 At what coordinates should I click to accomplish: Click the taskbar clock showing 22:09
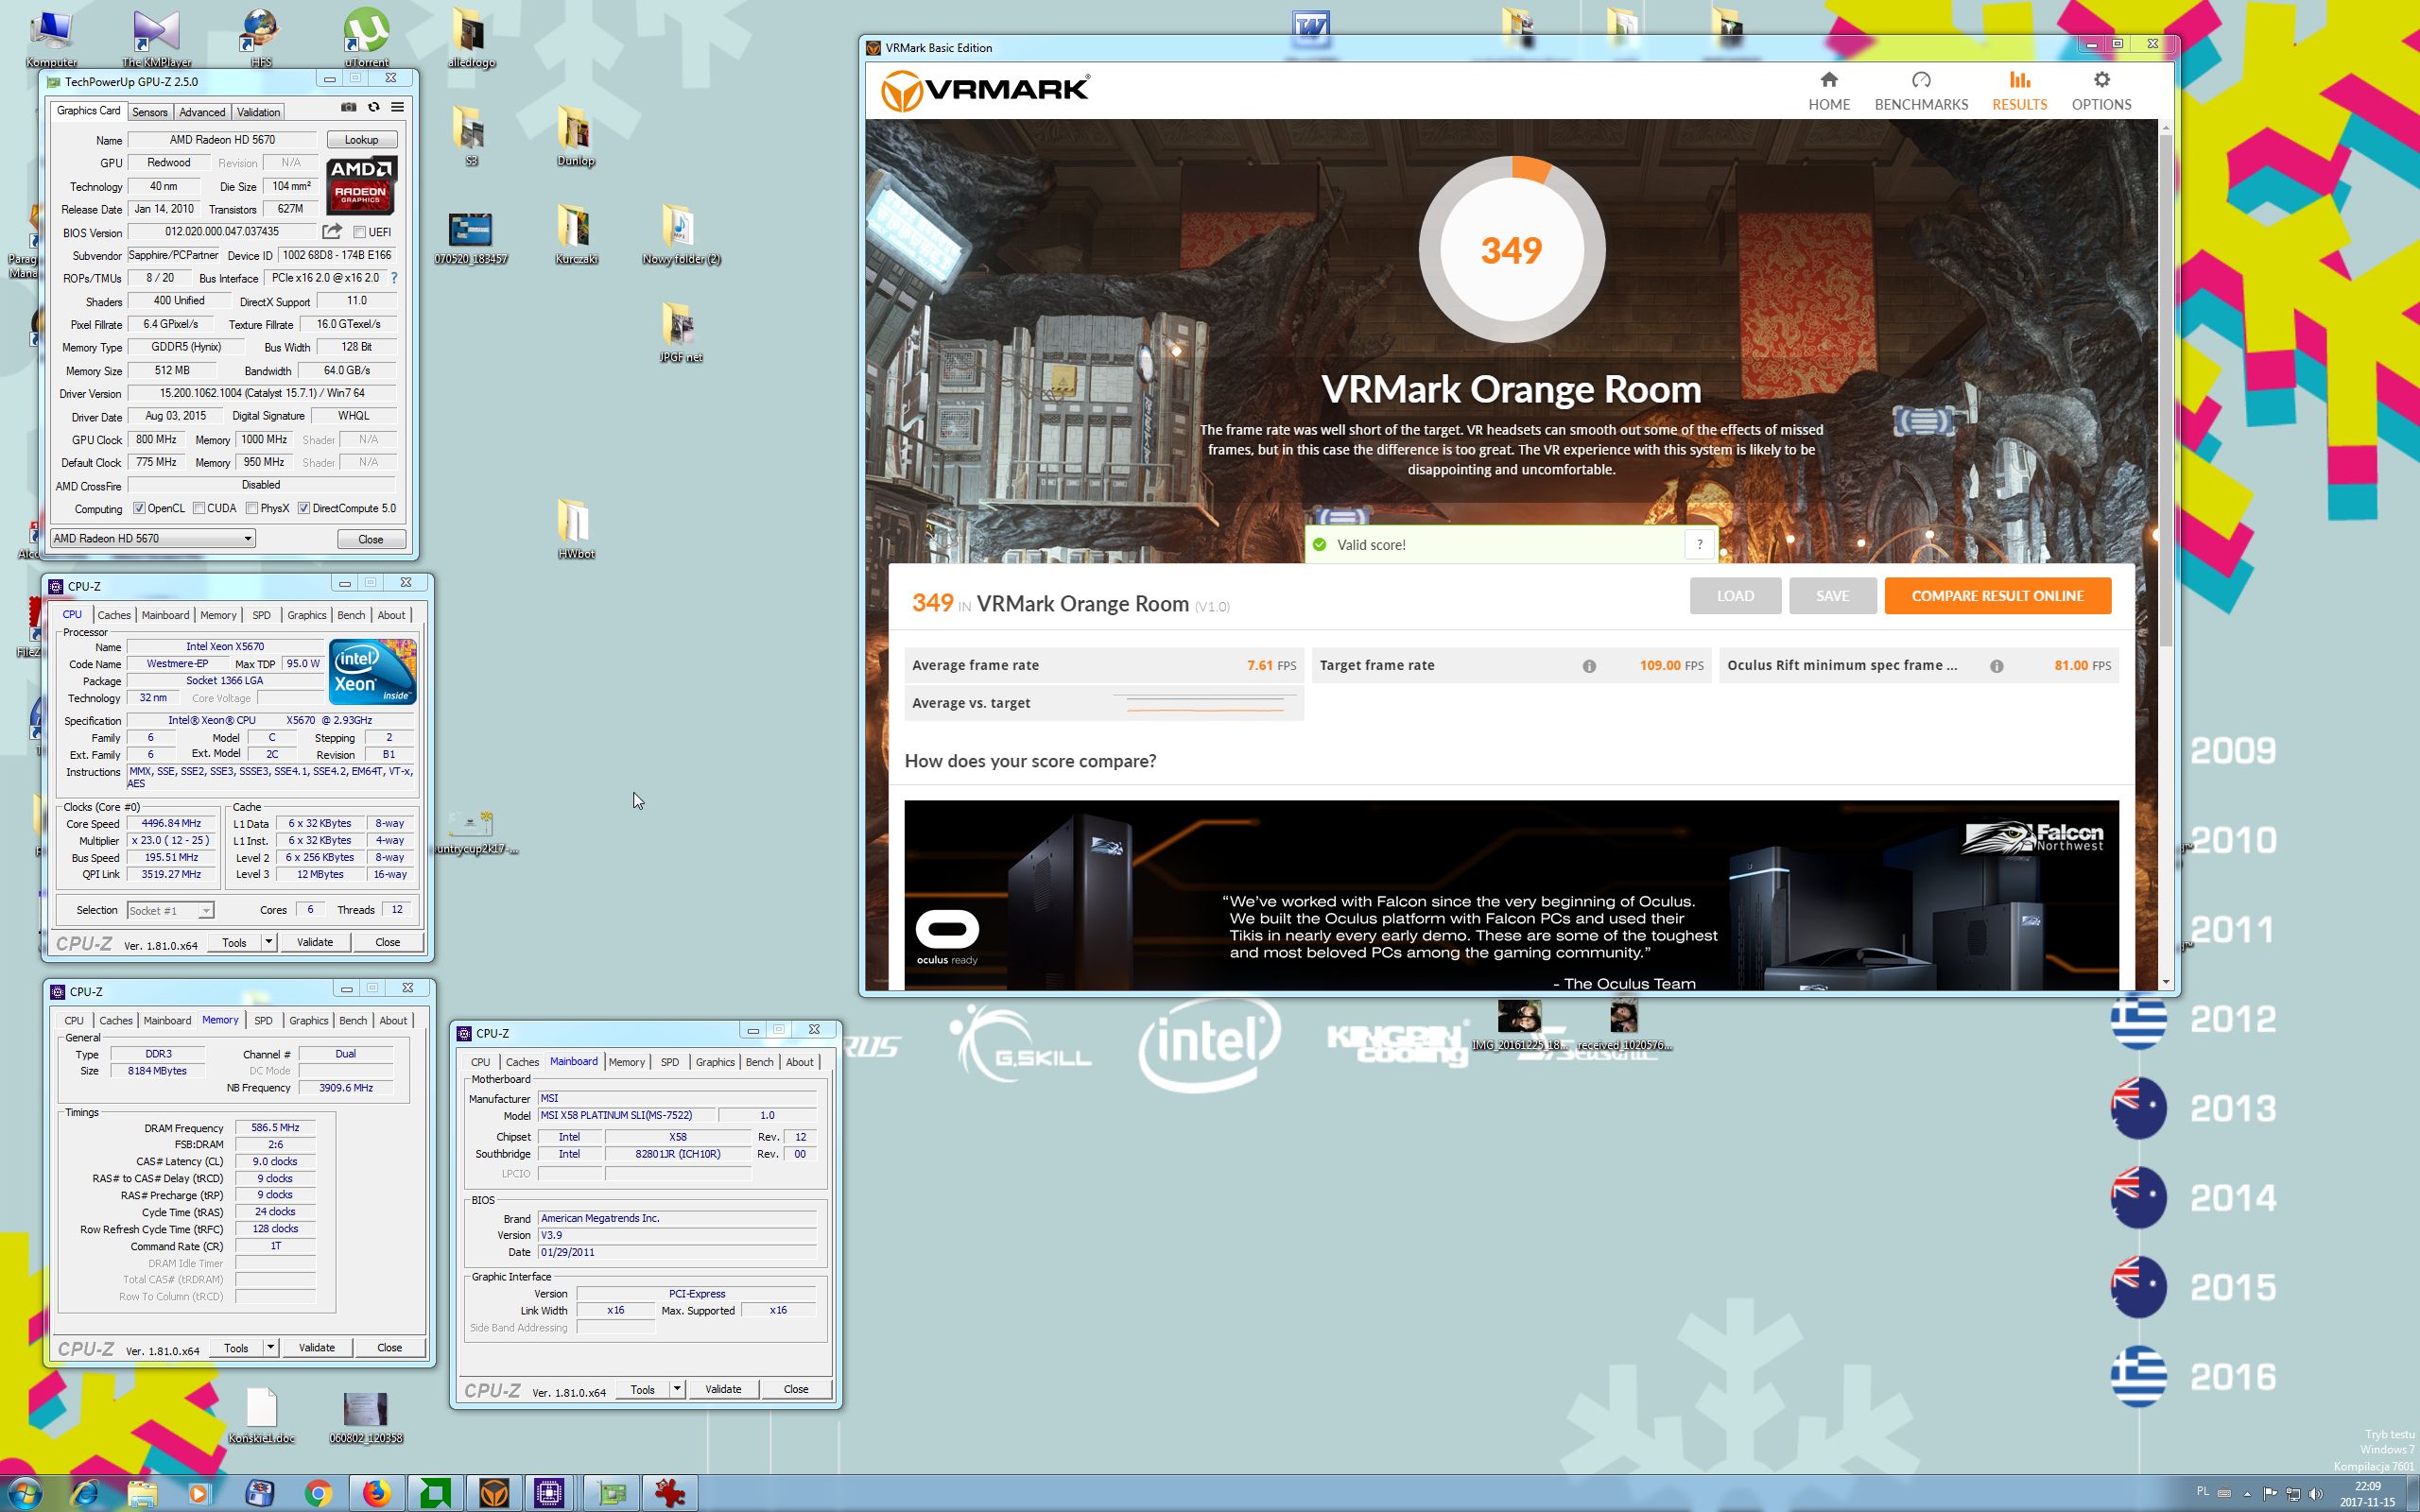click(2367, 1494)
